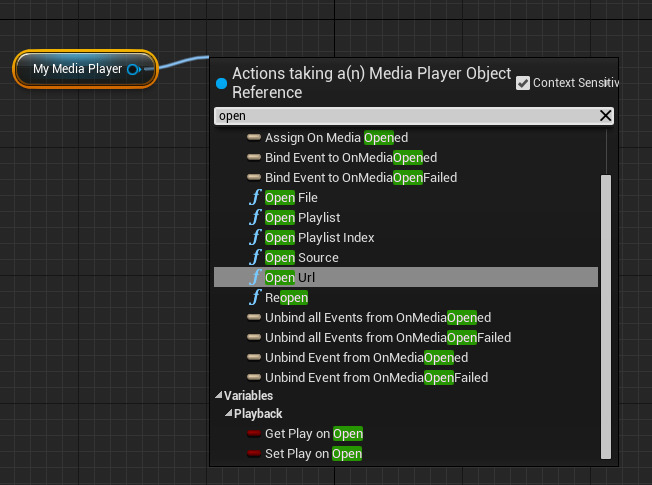Screen dimensions: 652x485
Task: Click the delegate icon beside Unbind all Events from OnMediaOpenFailed
Action: coord(254,337)
